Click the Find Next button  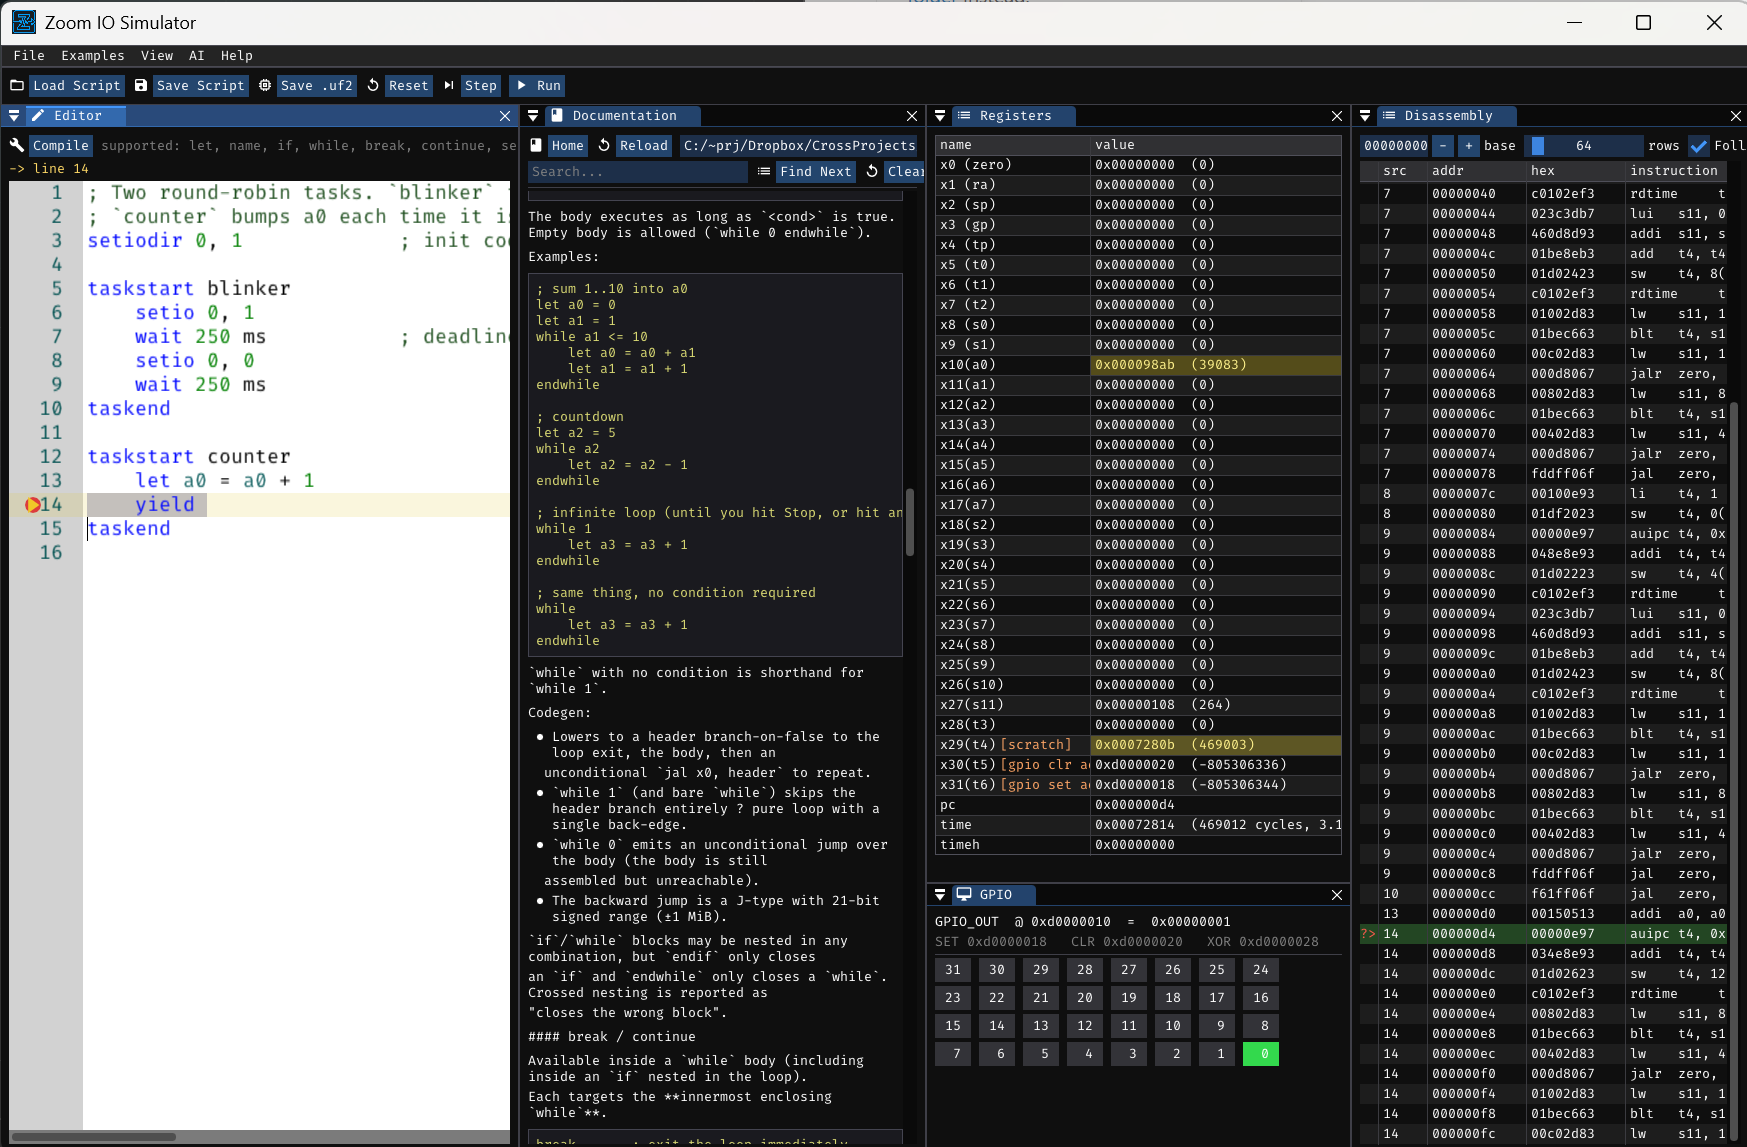(x=816, y=172)
